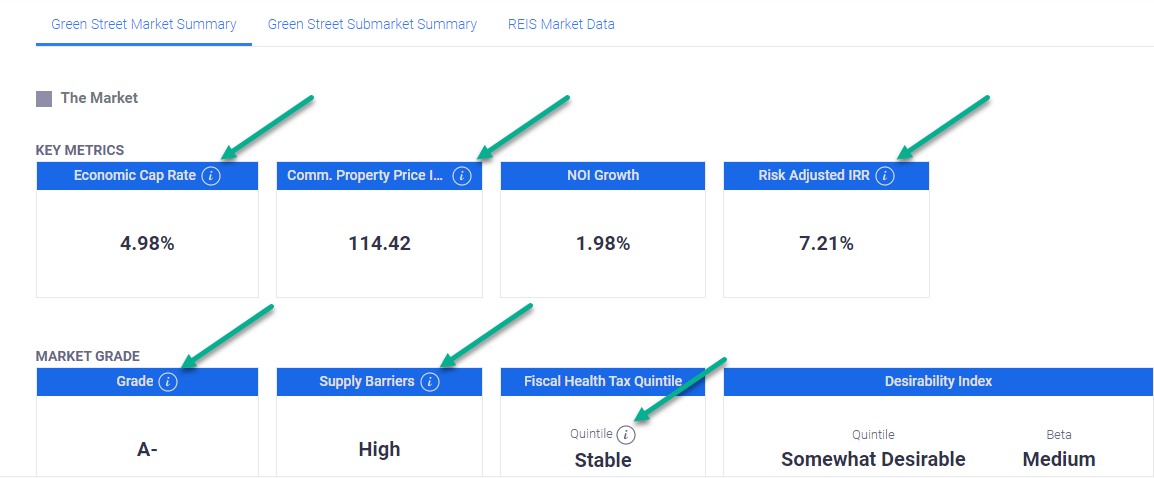Viewport: 1154px width, 478px height.
Task: Click the 7.21% risk adjusted IRR value
Action: click(x=826, y=243)
